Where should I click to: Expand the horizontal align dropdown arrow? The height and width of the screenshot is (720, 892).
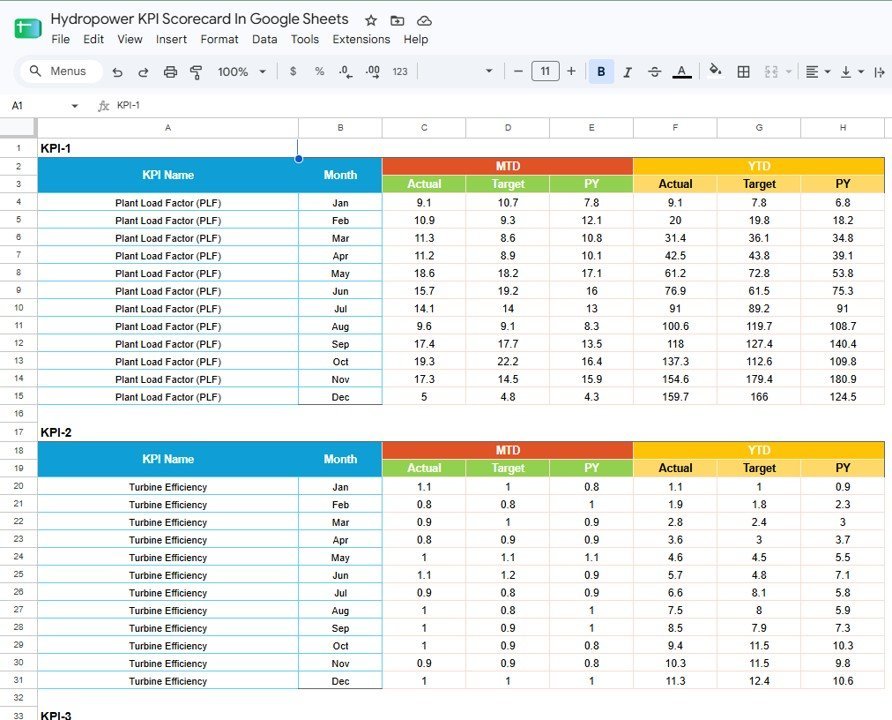[828, 72]
